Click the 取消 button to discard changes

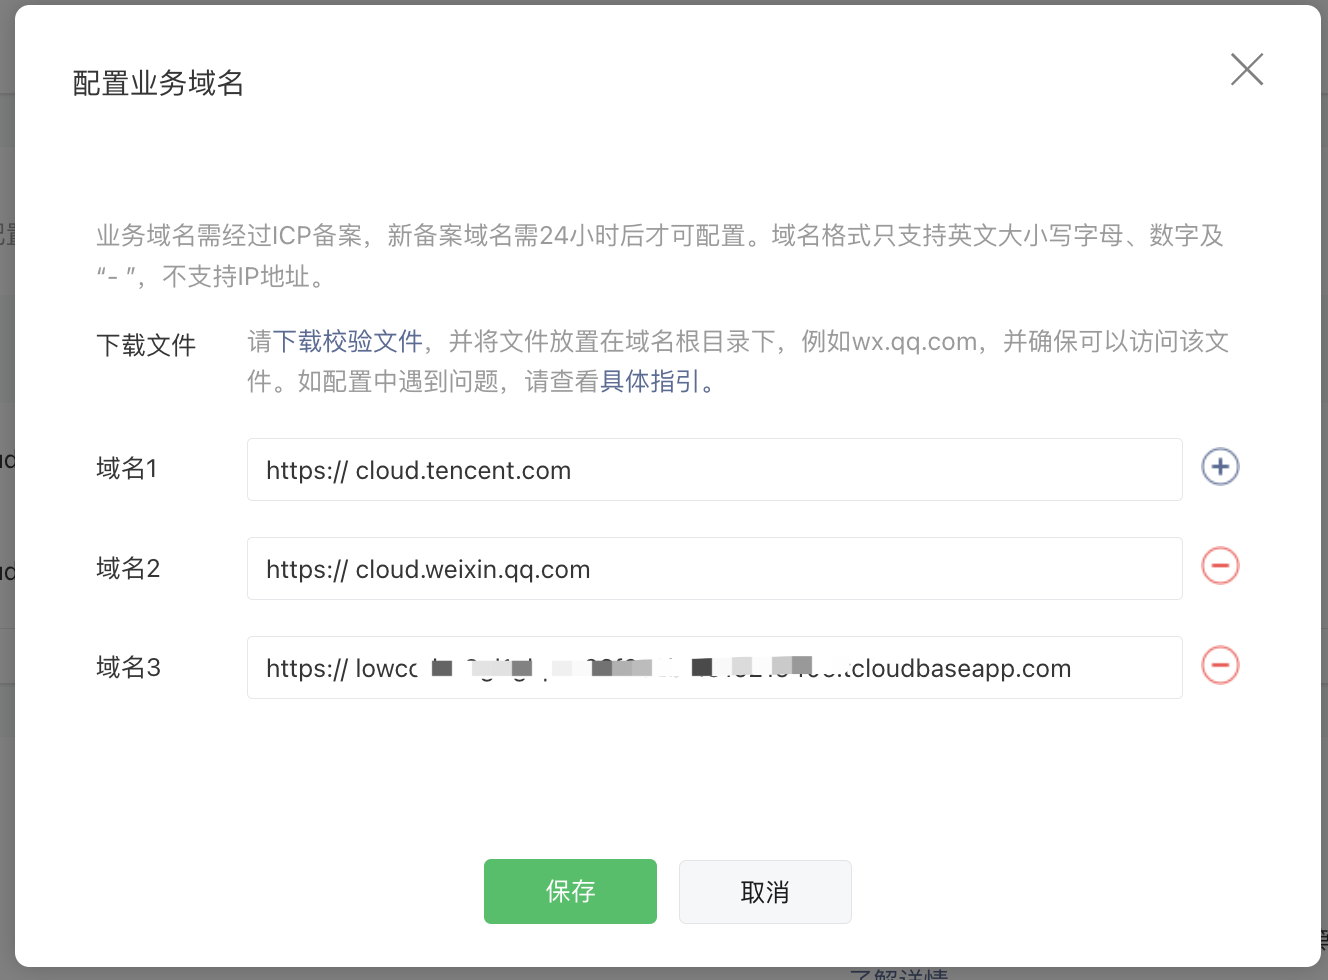(x=764, y=891)
